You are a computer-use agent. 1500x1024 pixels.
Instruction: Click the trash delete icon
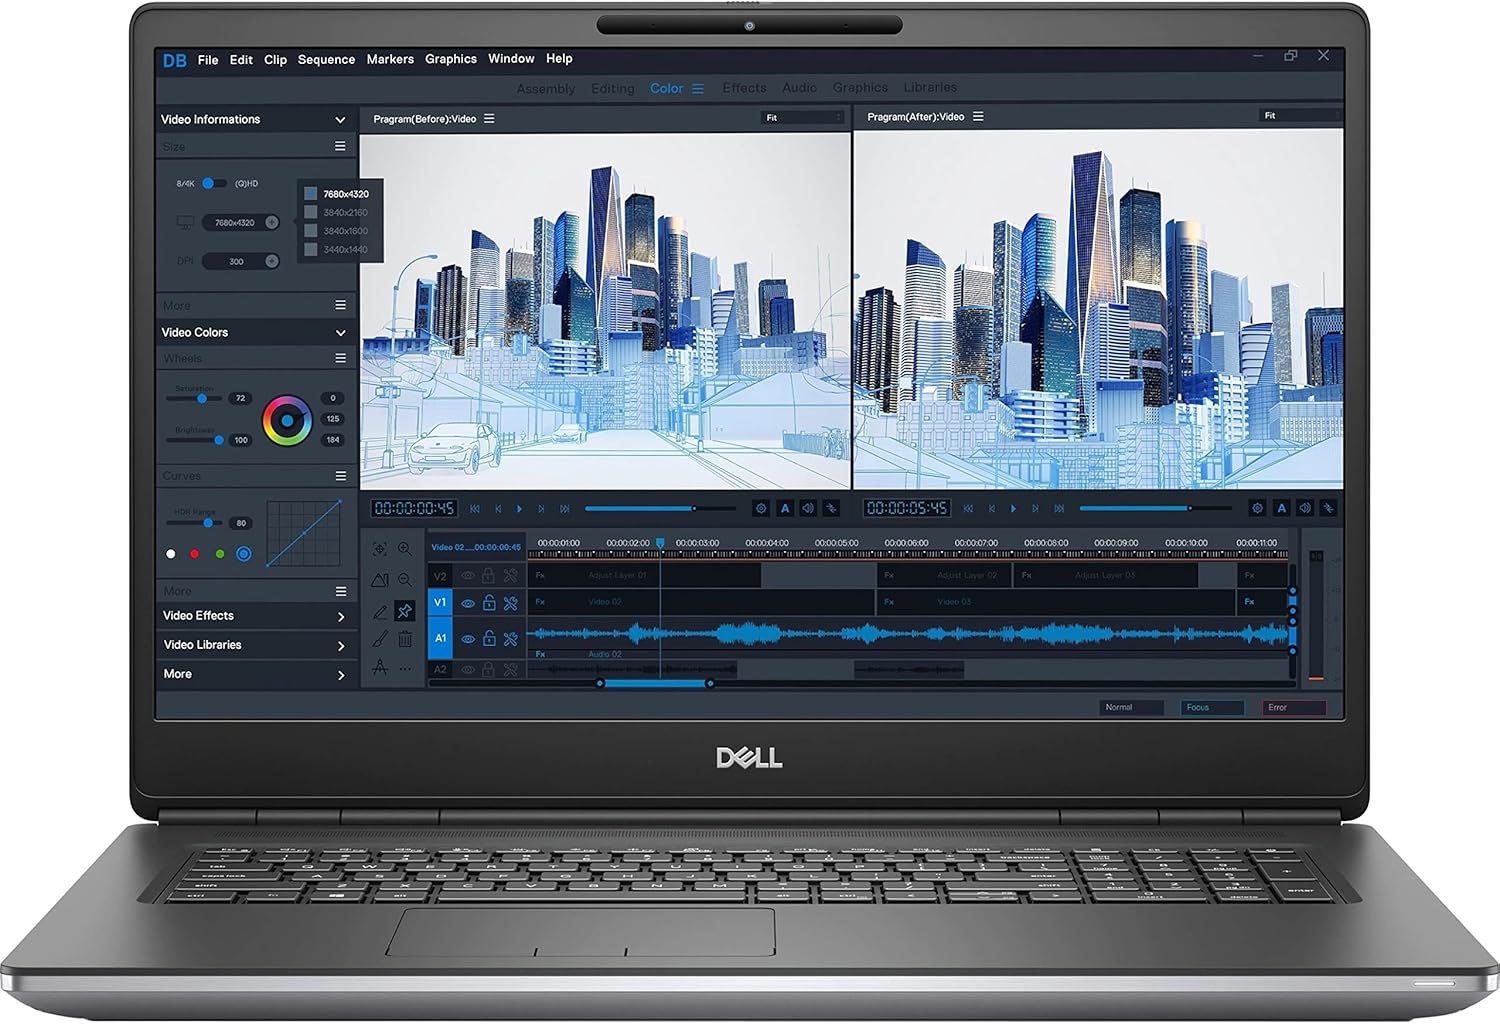pos(405,639)
